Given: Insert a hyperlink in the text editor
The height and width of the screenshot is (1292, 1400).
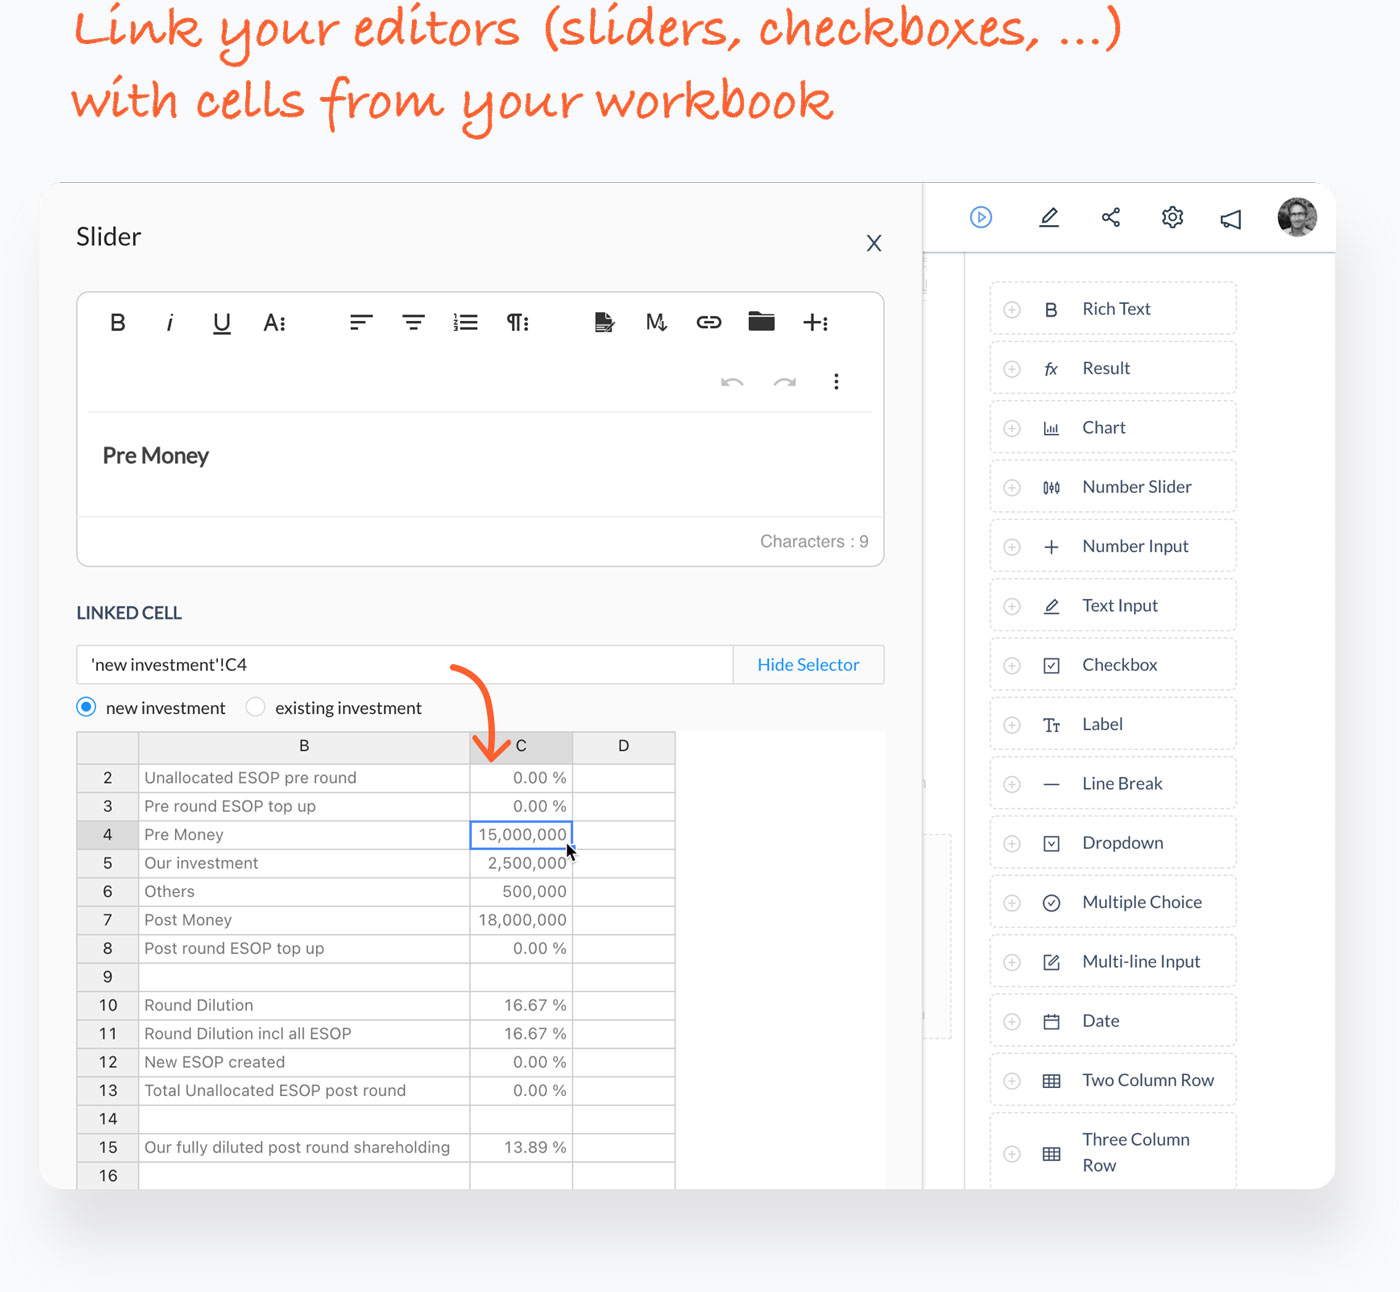Looking at the screenshot, I should [x=709, y=322].
